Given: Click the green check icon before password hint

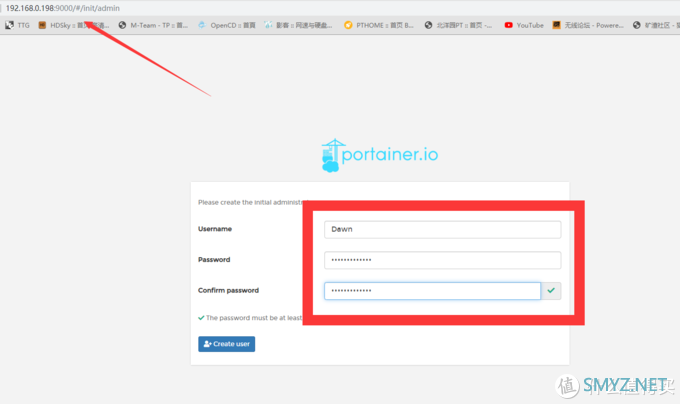Looking at the screenshot, I should pos(201,318).
